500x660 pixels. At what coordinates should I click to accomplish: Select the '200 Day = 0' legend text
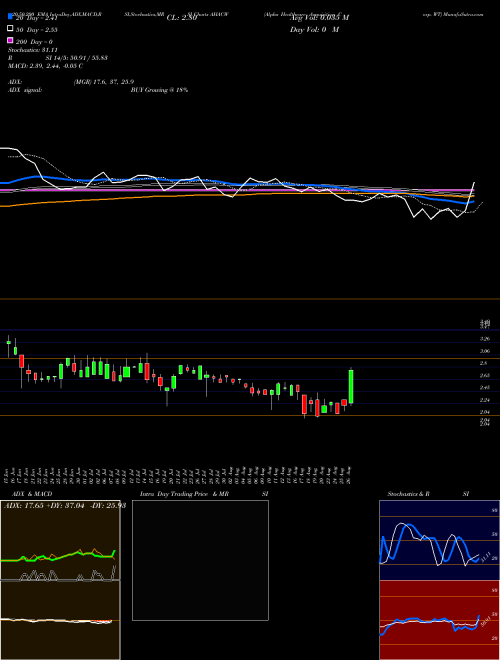34,42
